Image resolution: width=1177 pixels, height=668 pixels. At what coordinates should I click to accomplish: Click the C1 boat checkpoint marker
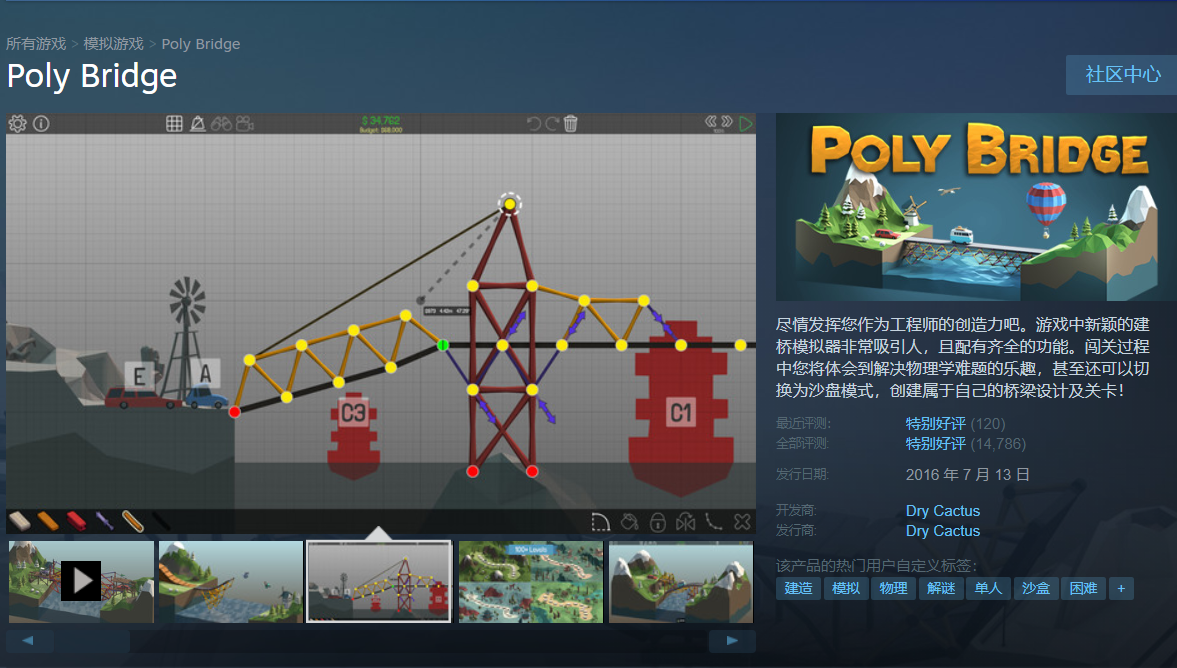tap(681, 412)
